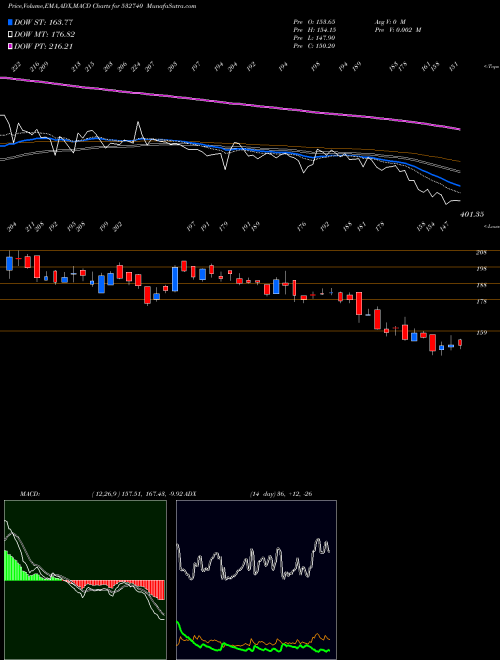Click the 'Pre C: 150.20' value
This screenshot has width=500, height=660.
(314, 46)
